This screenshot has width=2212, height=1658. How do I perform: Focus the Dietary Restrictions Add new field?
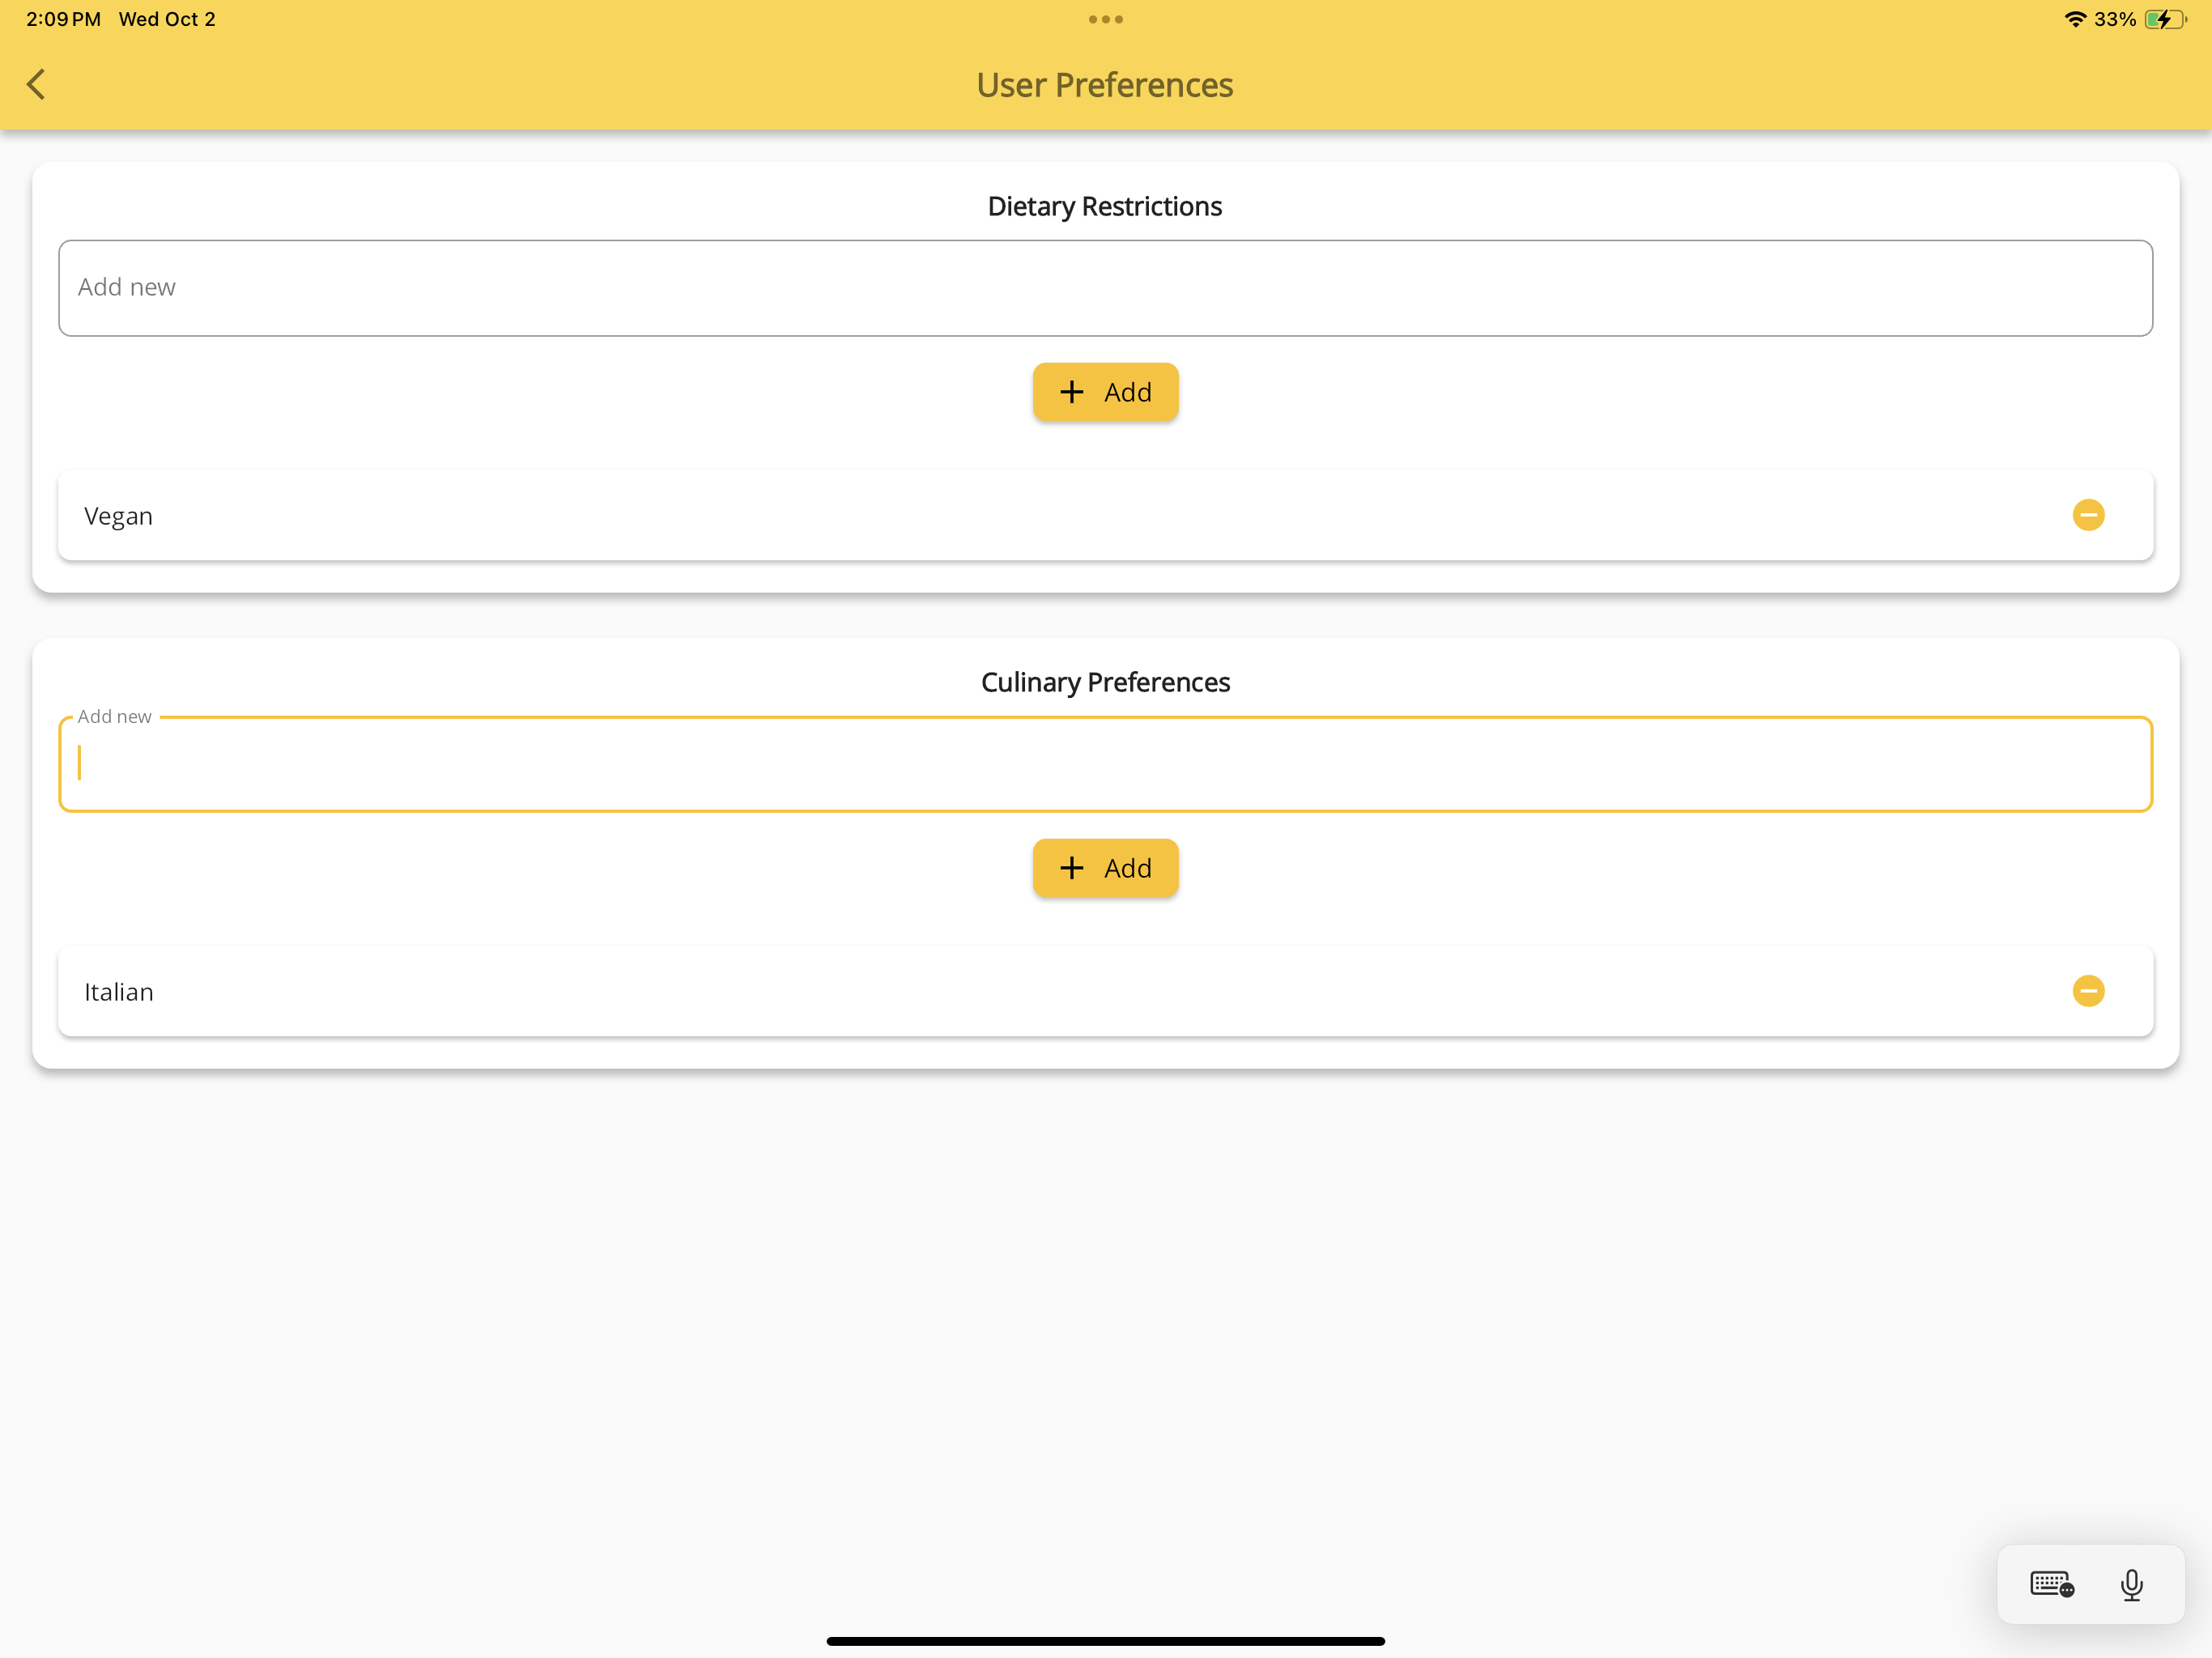pos(1106,288)
